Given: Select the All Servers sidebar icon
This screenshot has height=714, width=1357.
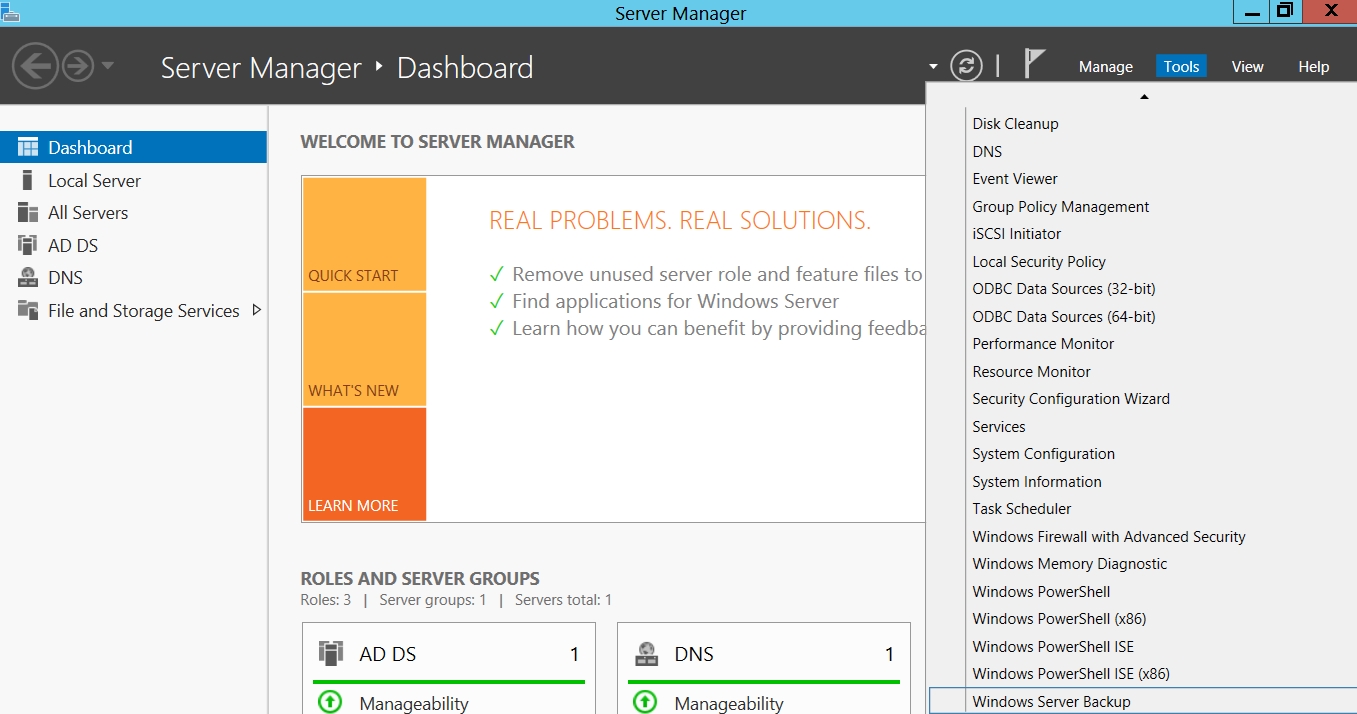Looking at the screenshot, I should (28, 213).
